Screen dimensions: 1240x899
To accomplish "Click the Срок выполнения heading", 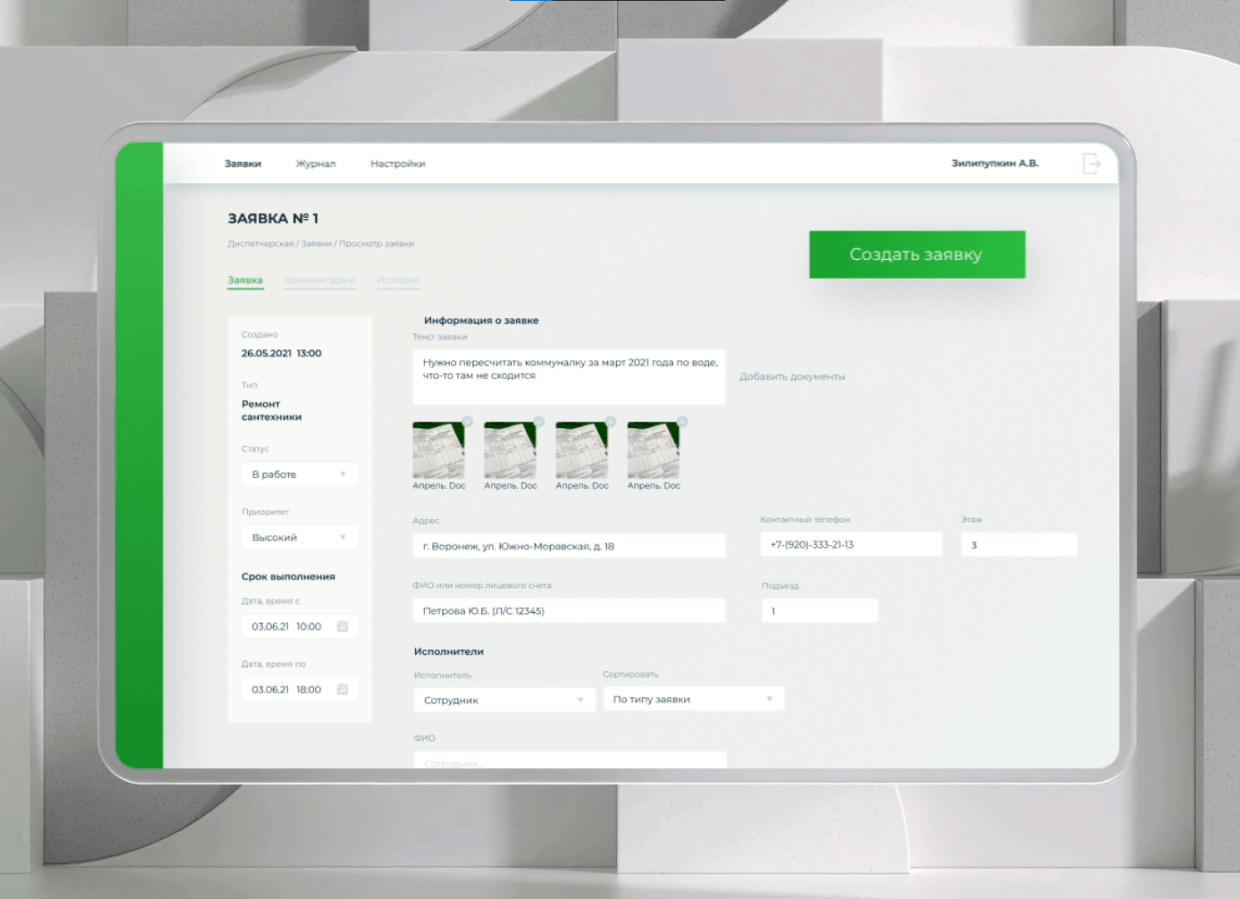I will click(x=288, y=576).
